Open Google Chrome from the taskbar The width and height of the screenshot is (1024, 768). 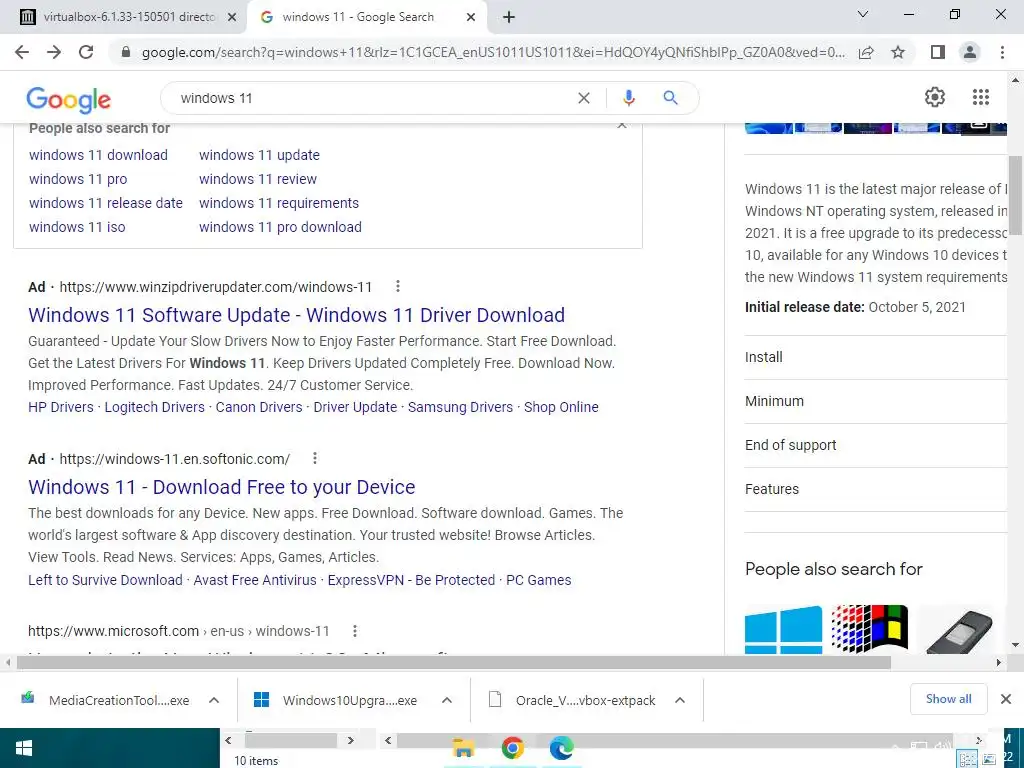point(513,748)
